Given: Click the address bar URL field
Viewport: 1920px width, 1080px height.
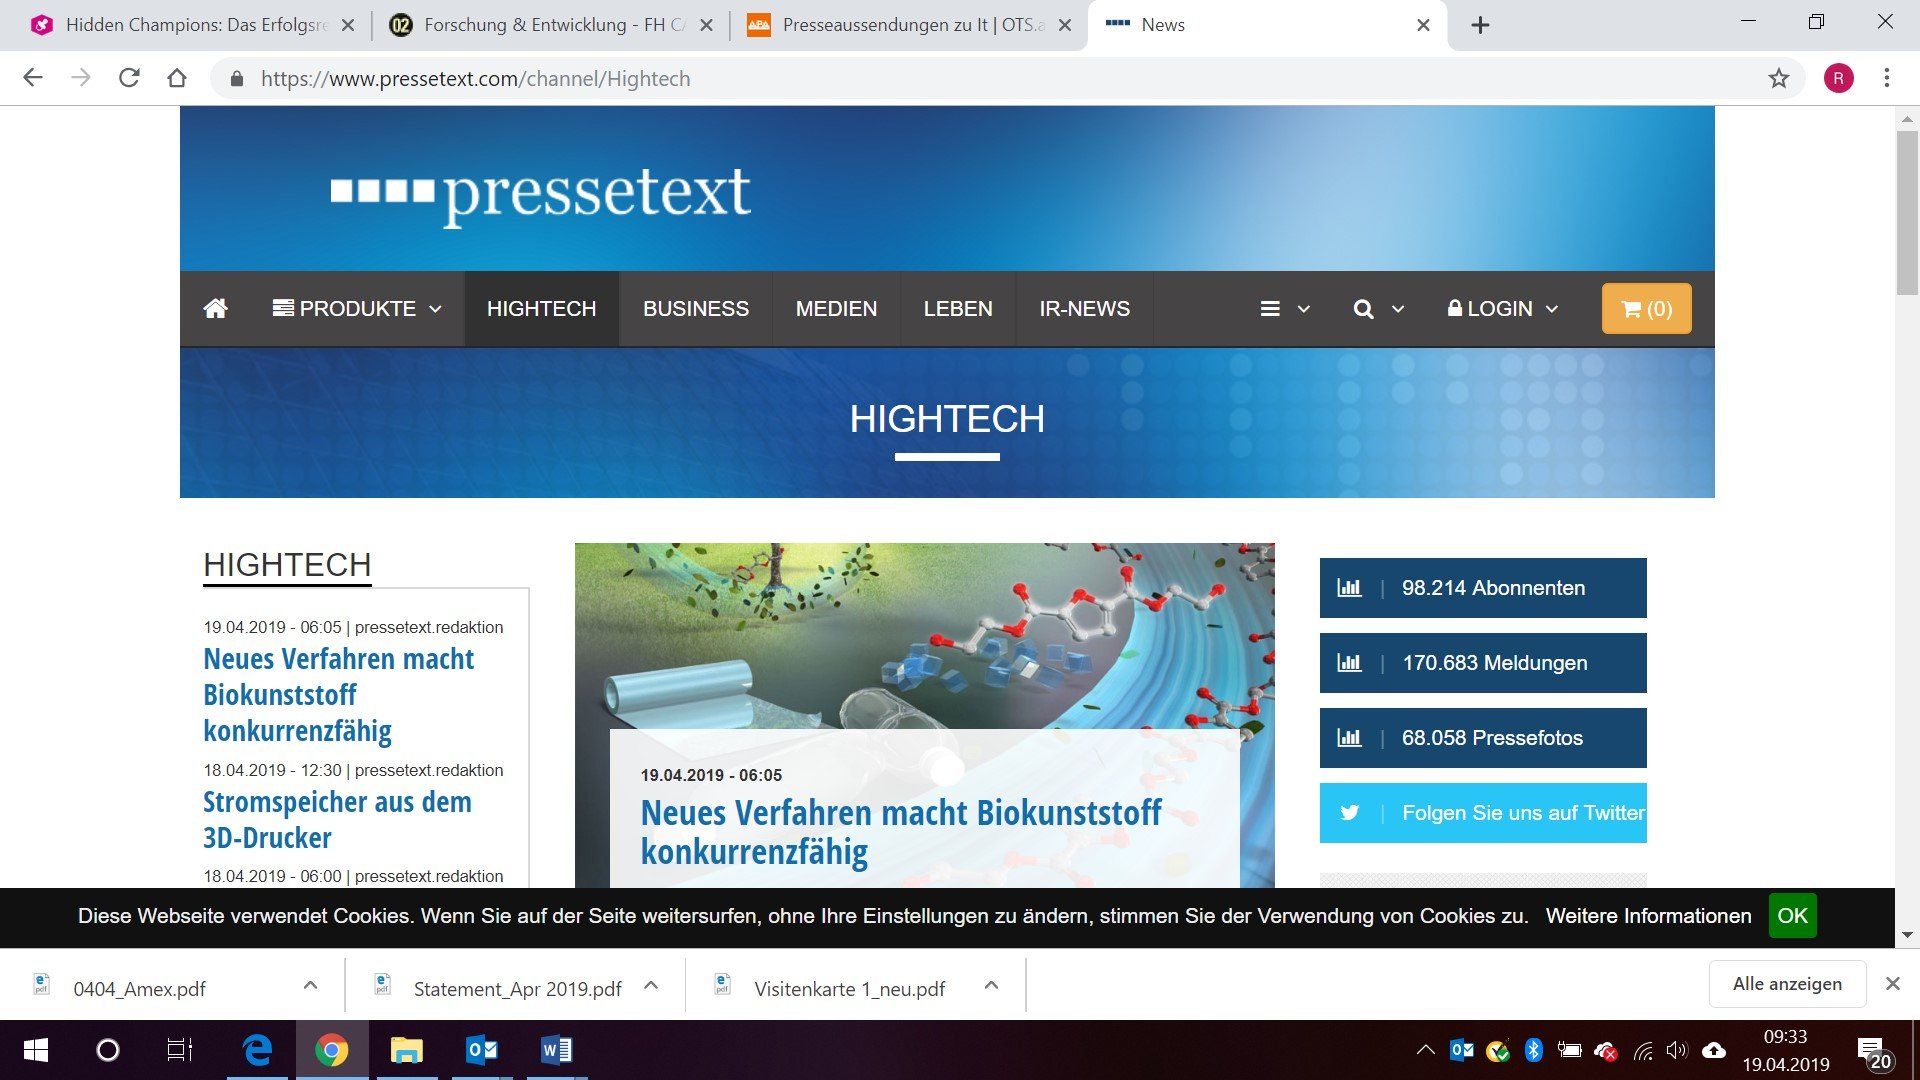Looking at the screenshot, I should coord(1000,78).
